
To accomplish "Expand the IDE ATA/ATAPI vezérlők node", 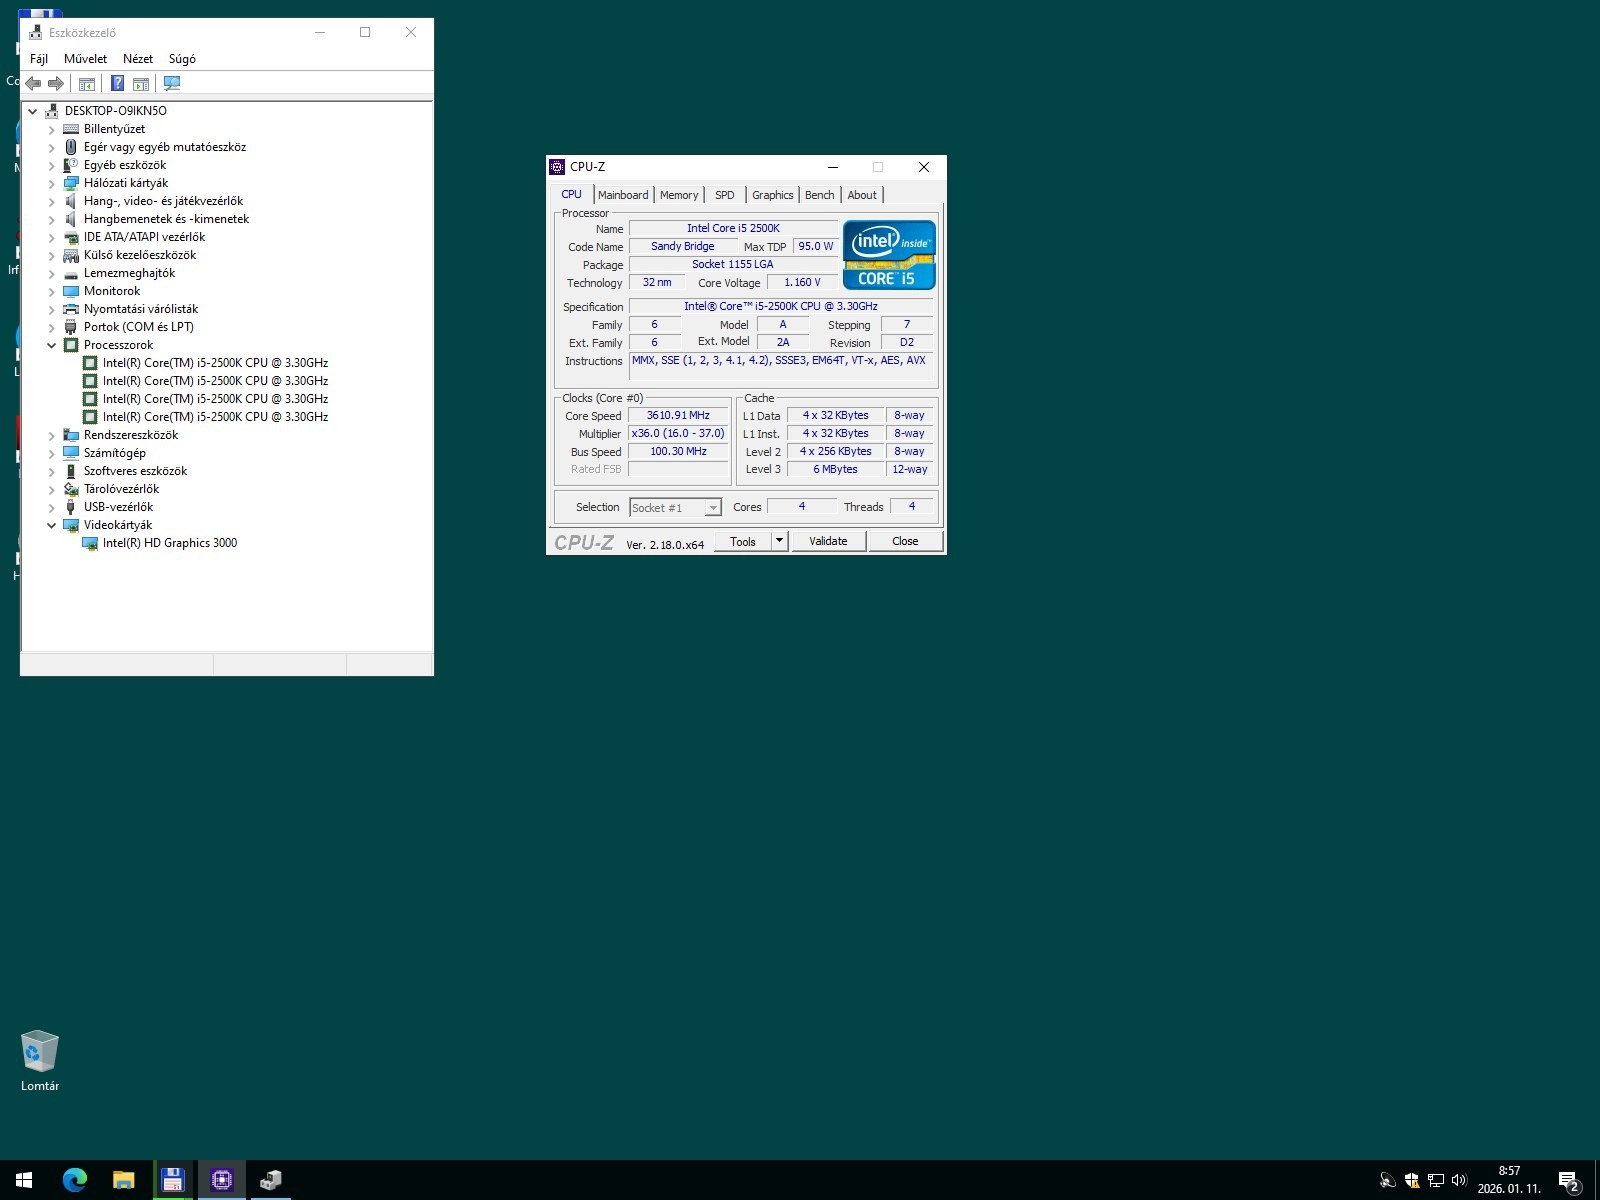I will pyautogui.click(x=52, y=237).
